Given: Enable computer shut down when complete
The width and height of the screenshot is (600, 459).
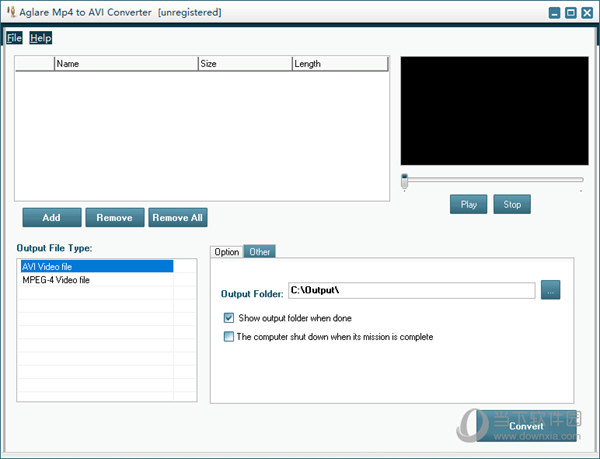Looking at the screenshot, I should pyautogui.click(x=228, y=337).
